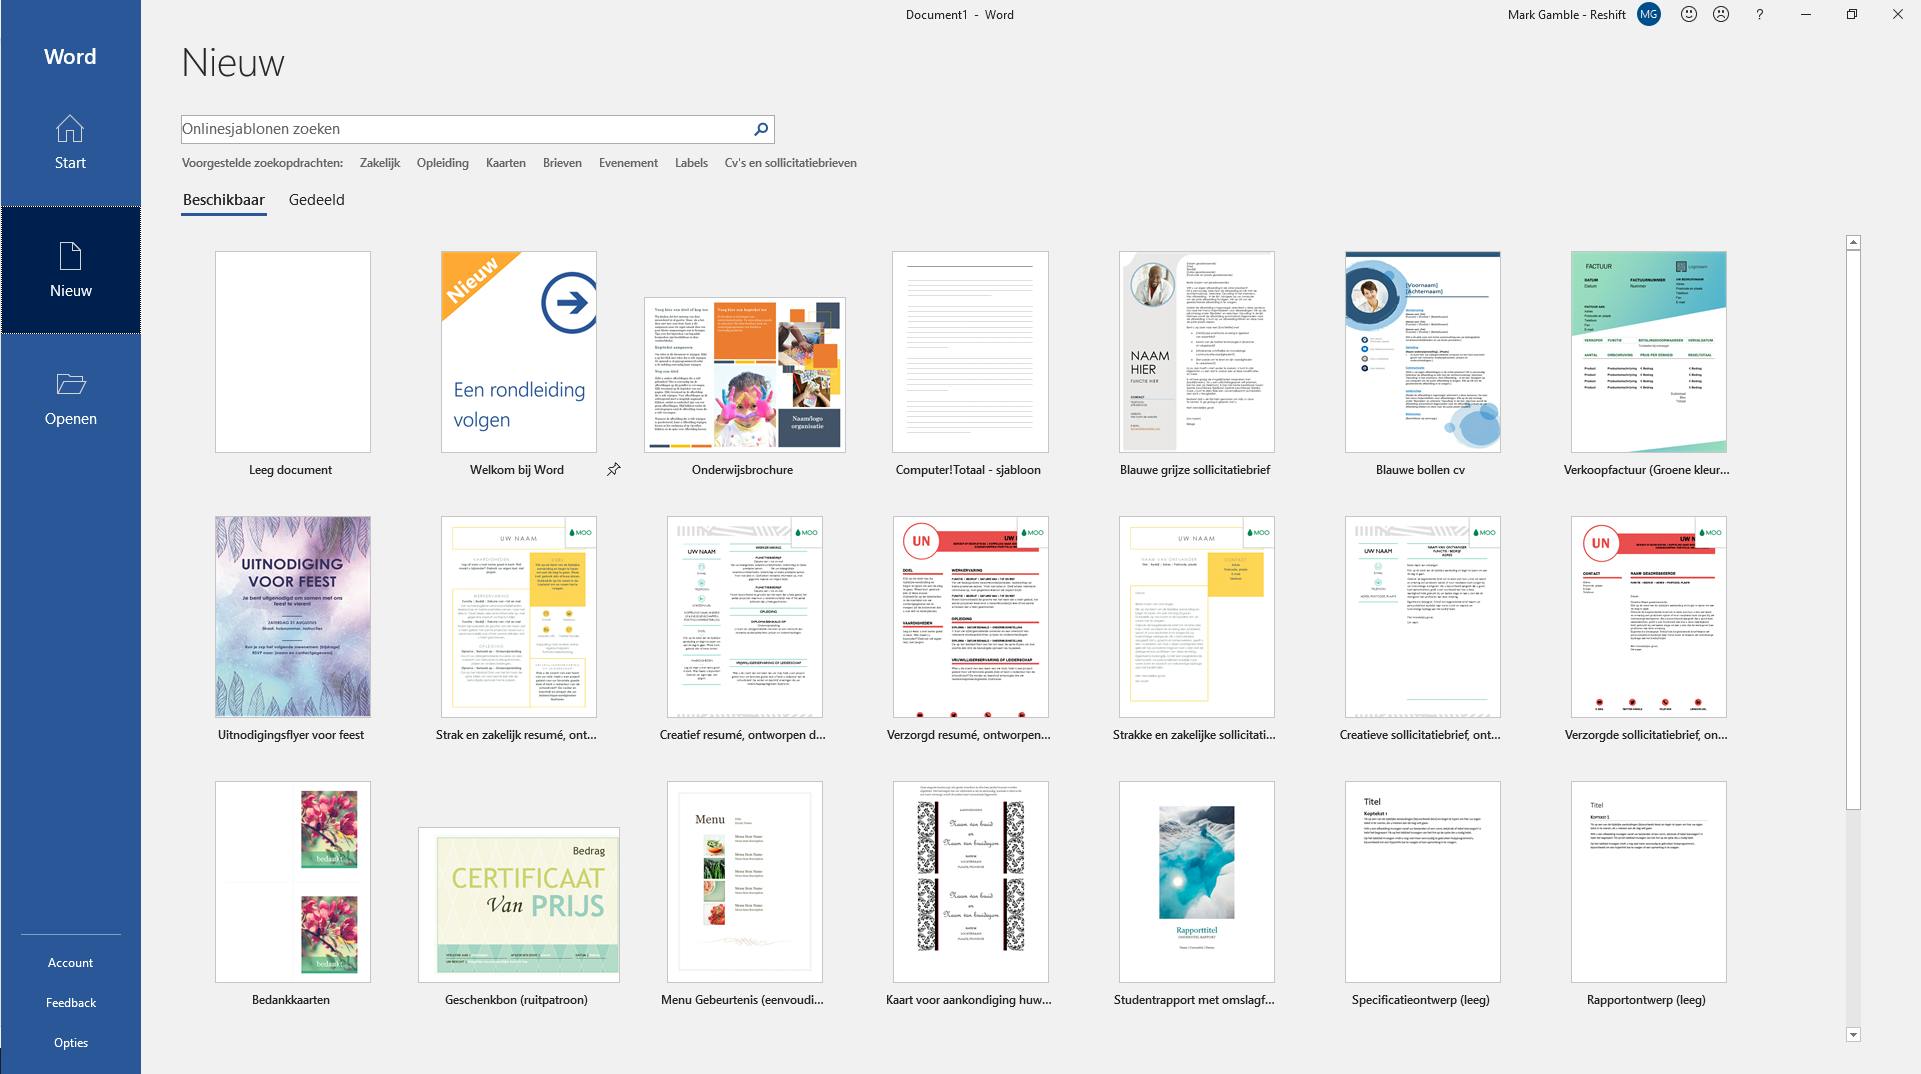Choose Verzorgd resumé template

970,617
